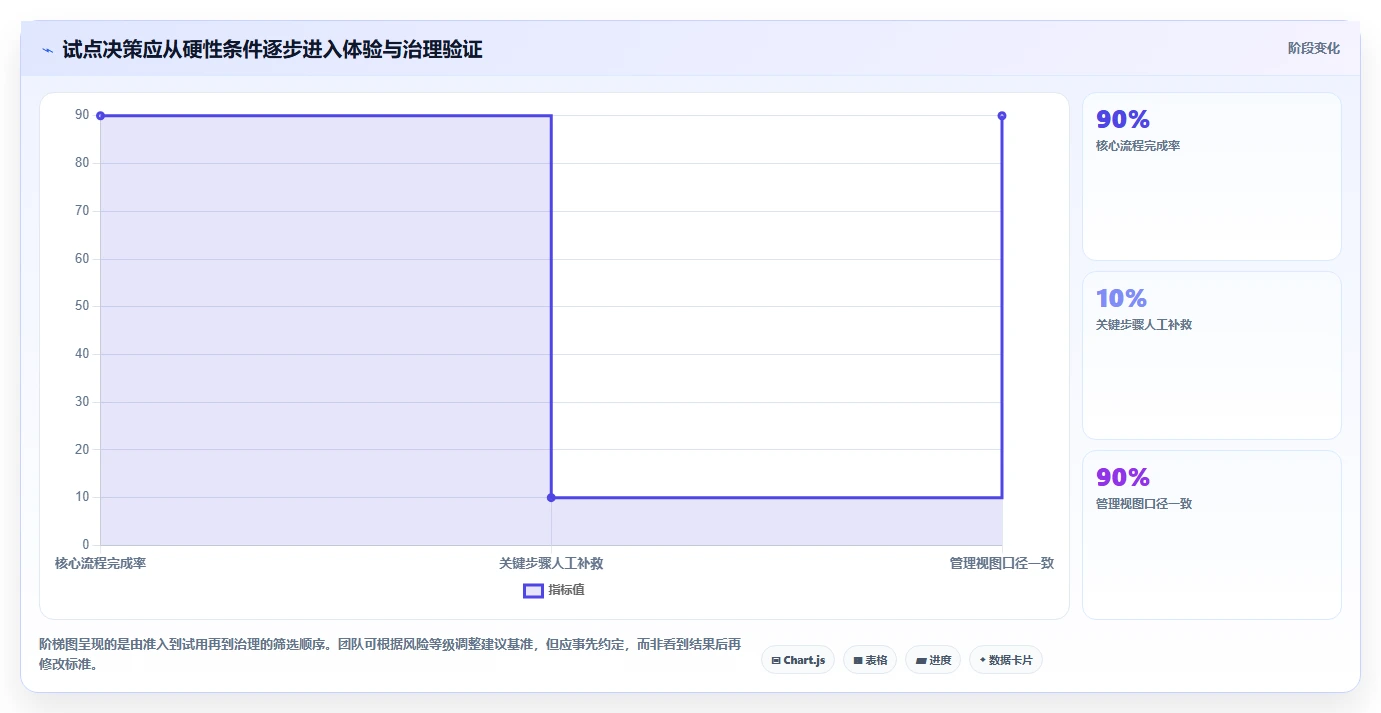The width and height of the screenshot is (1381, 713).
Task: Open the 90% 核心流程完成率 card
Action: coord(1211,177)
